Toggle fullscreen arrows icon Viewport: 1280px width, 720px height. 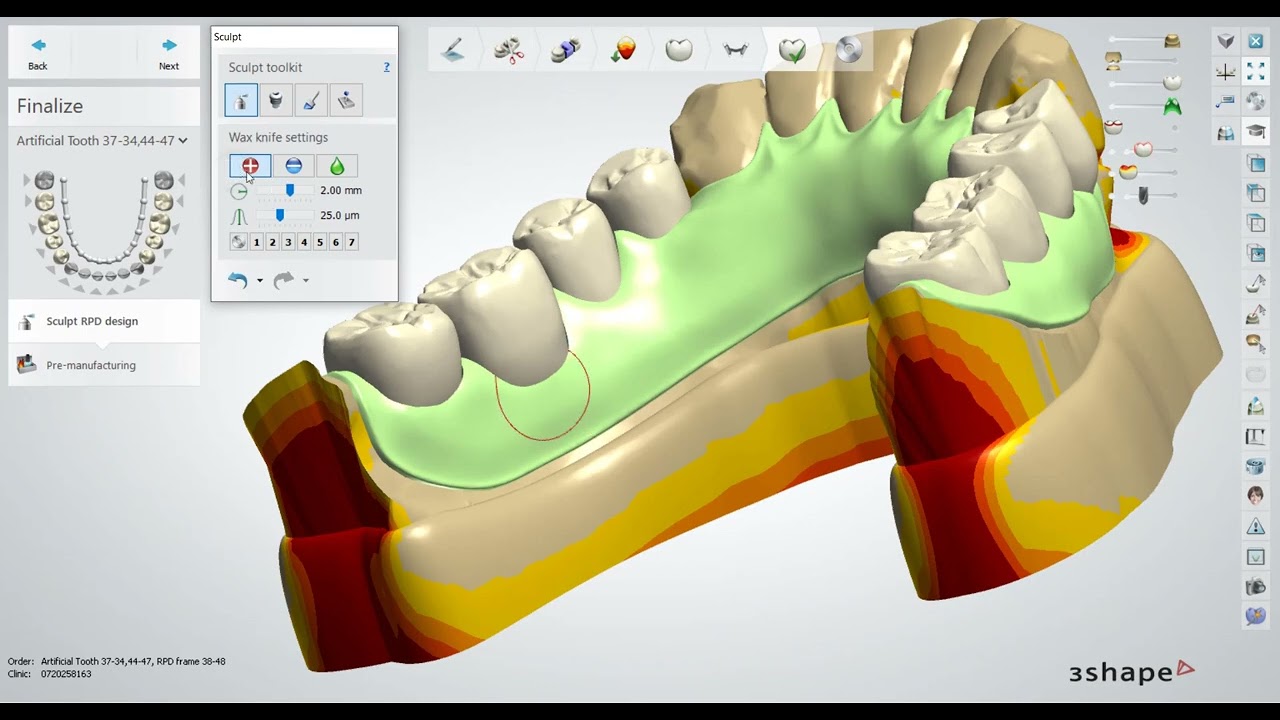pyautogui.click(x=1256, y=72)
